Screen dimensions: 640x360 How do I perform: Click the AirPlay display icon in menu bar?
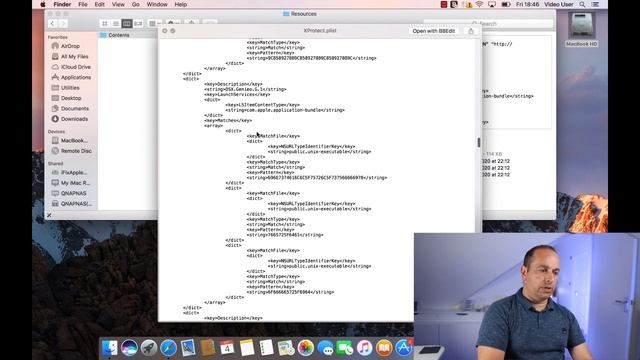(x=492, y=4)
